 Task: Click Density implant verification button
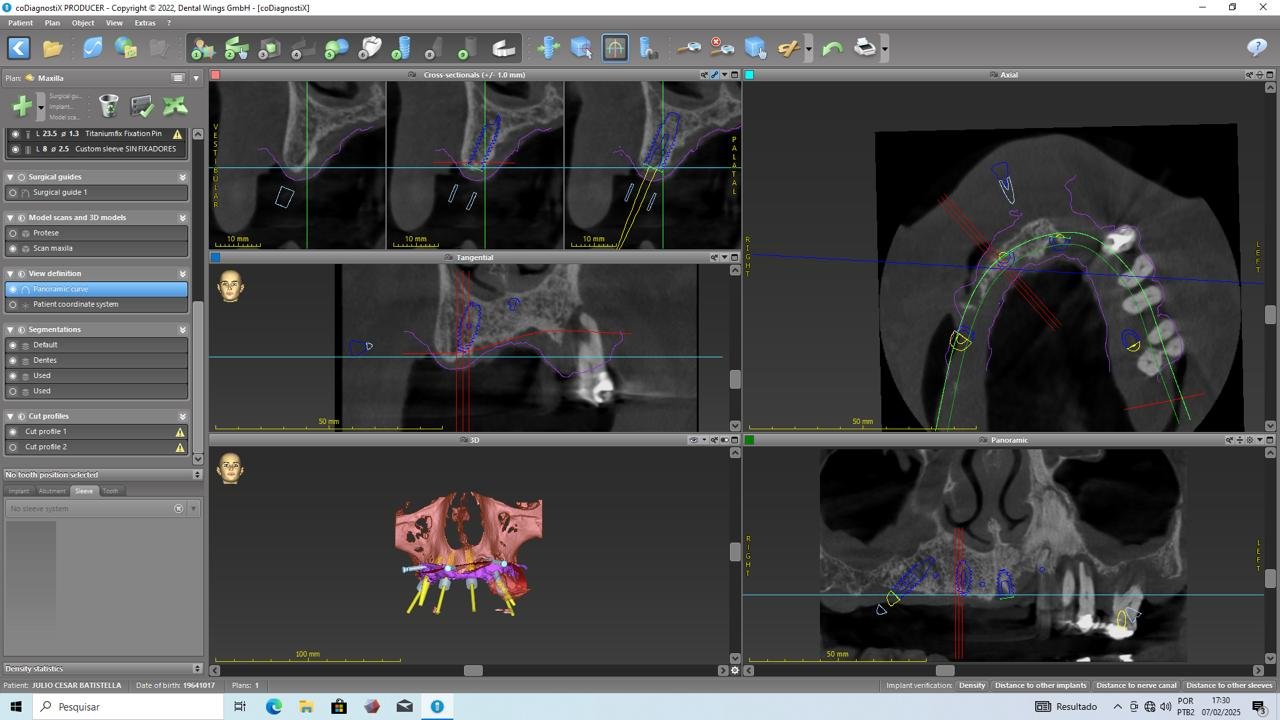click(x=971, y=685)
